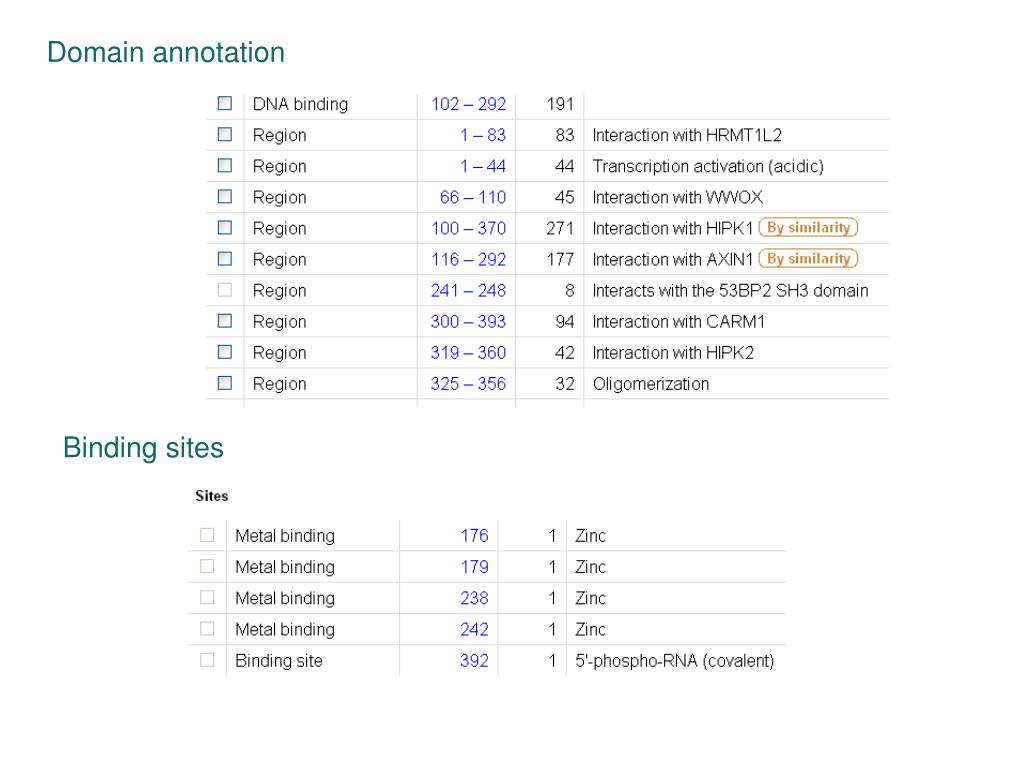Check the Metal binding 179 row box
This screenshot has width=1024, height=768.
[207, 566]
